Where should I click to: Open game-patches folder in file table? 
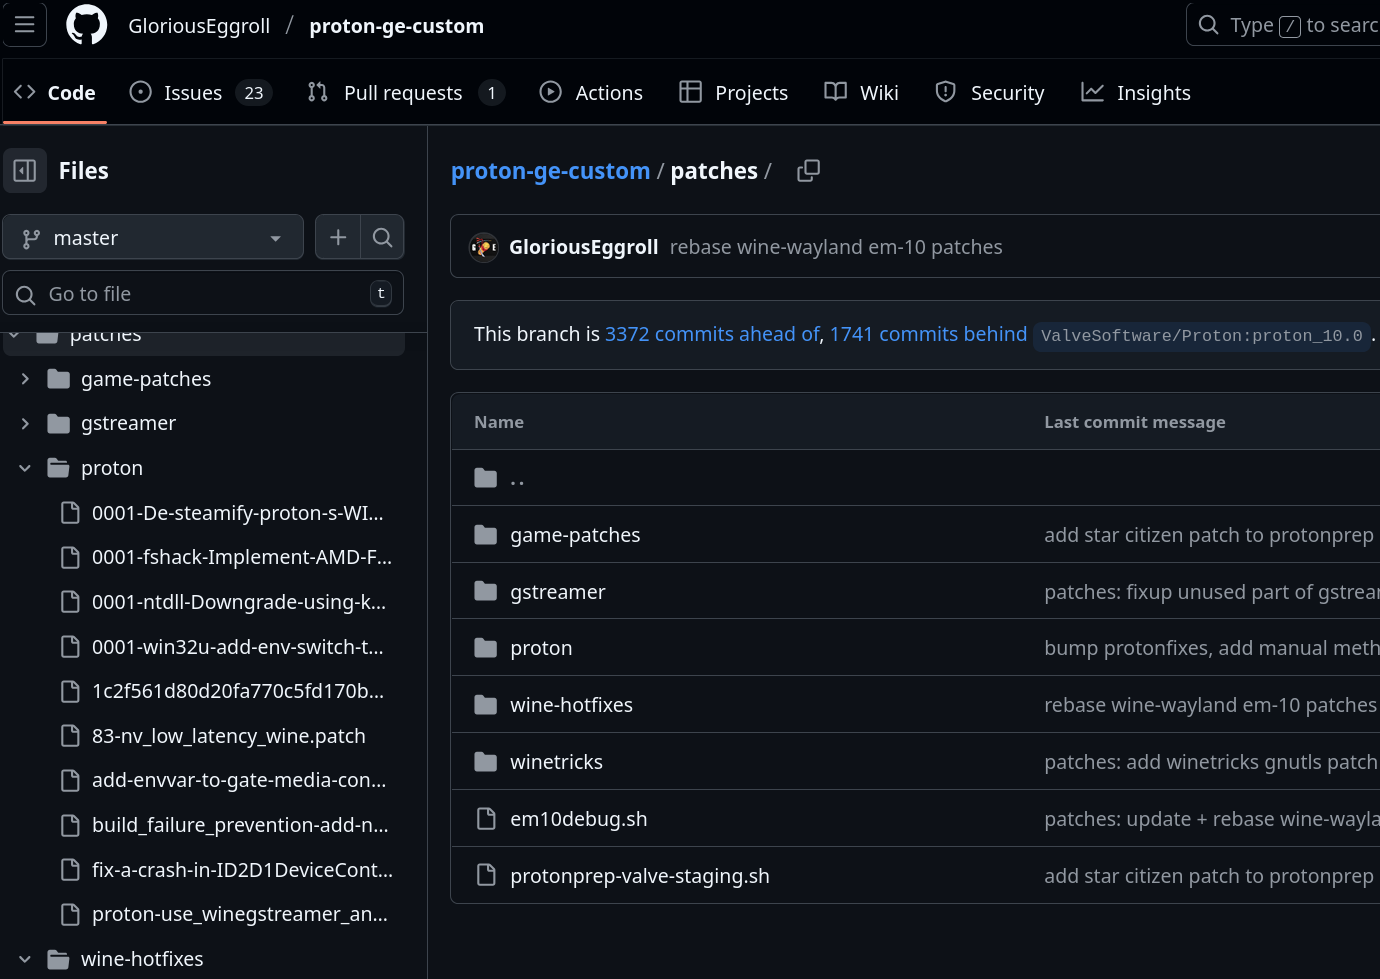click(575, 535)
